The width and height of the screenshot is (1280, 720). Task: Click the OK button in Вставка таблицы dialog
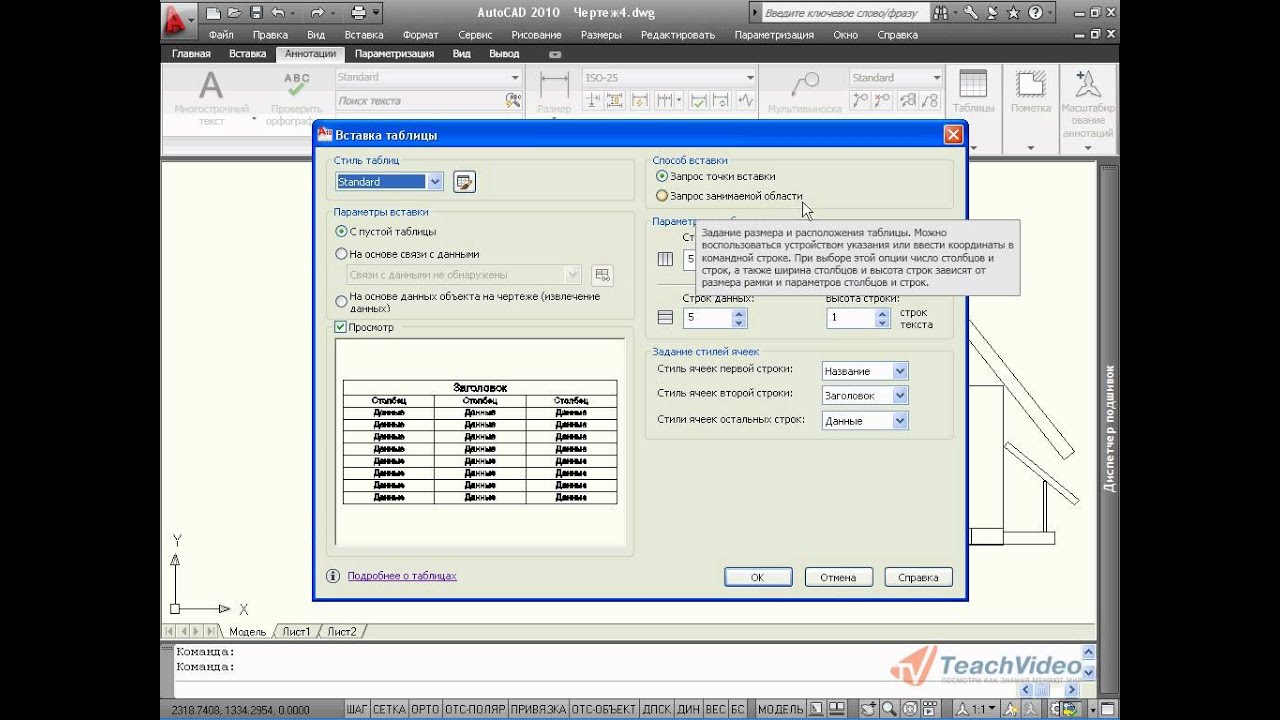click(758, 577)
